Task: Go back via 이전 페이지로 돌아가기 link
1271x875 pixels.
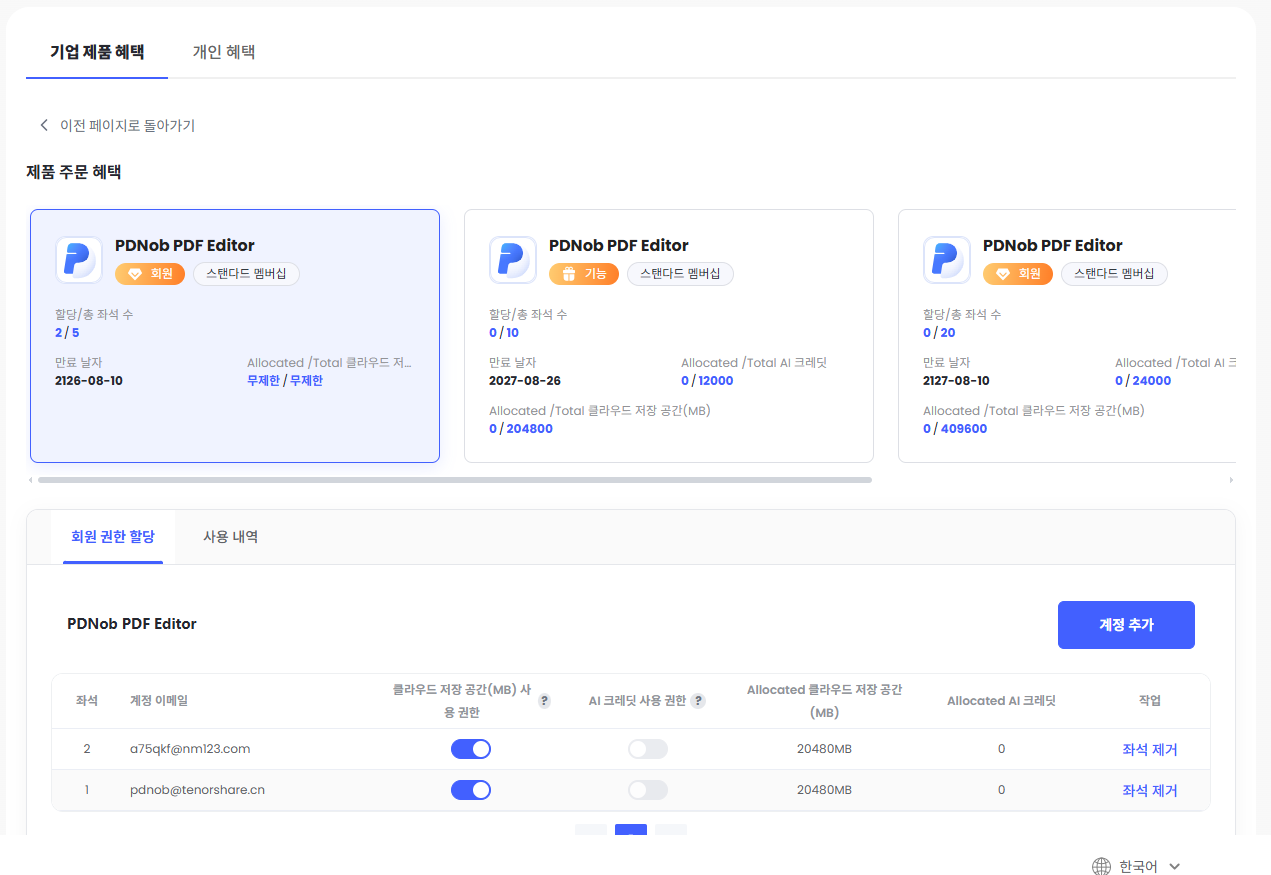Action: point(127,125)
